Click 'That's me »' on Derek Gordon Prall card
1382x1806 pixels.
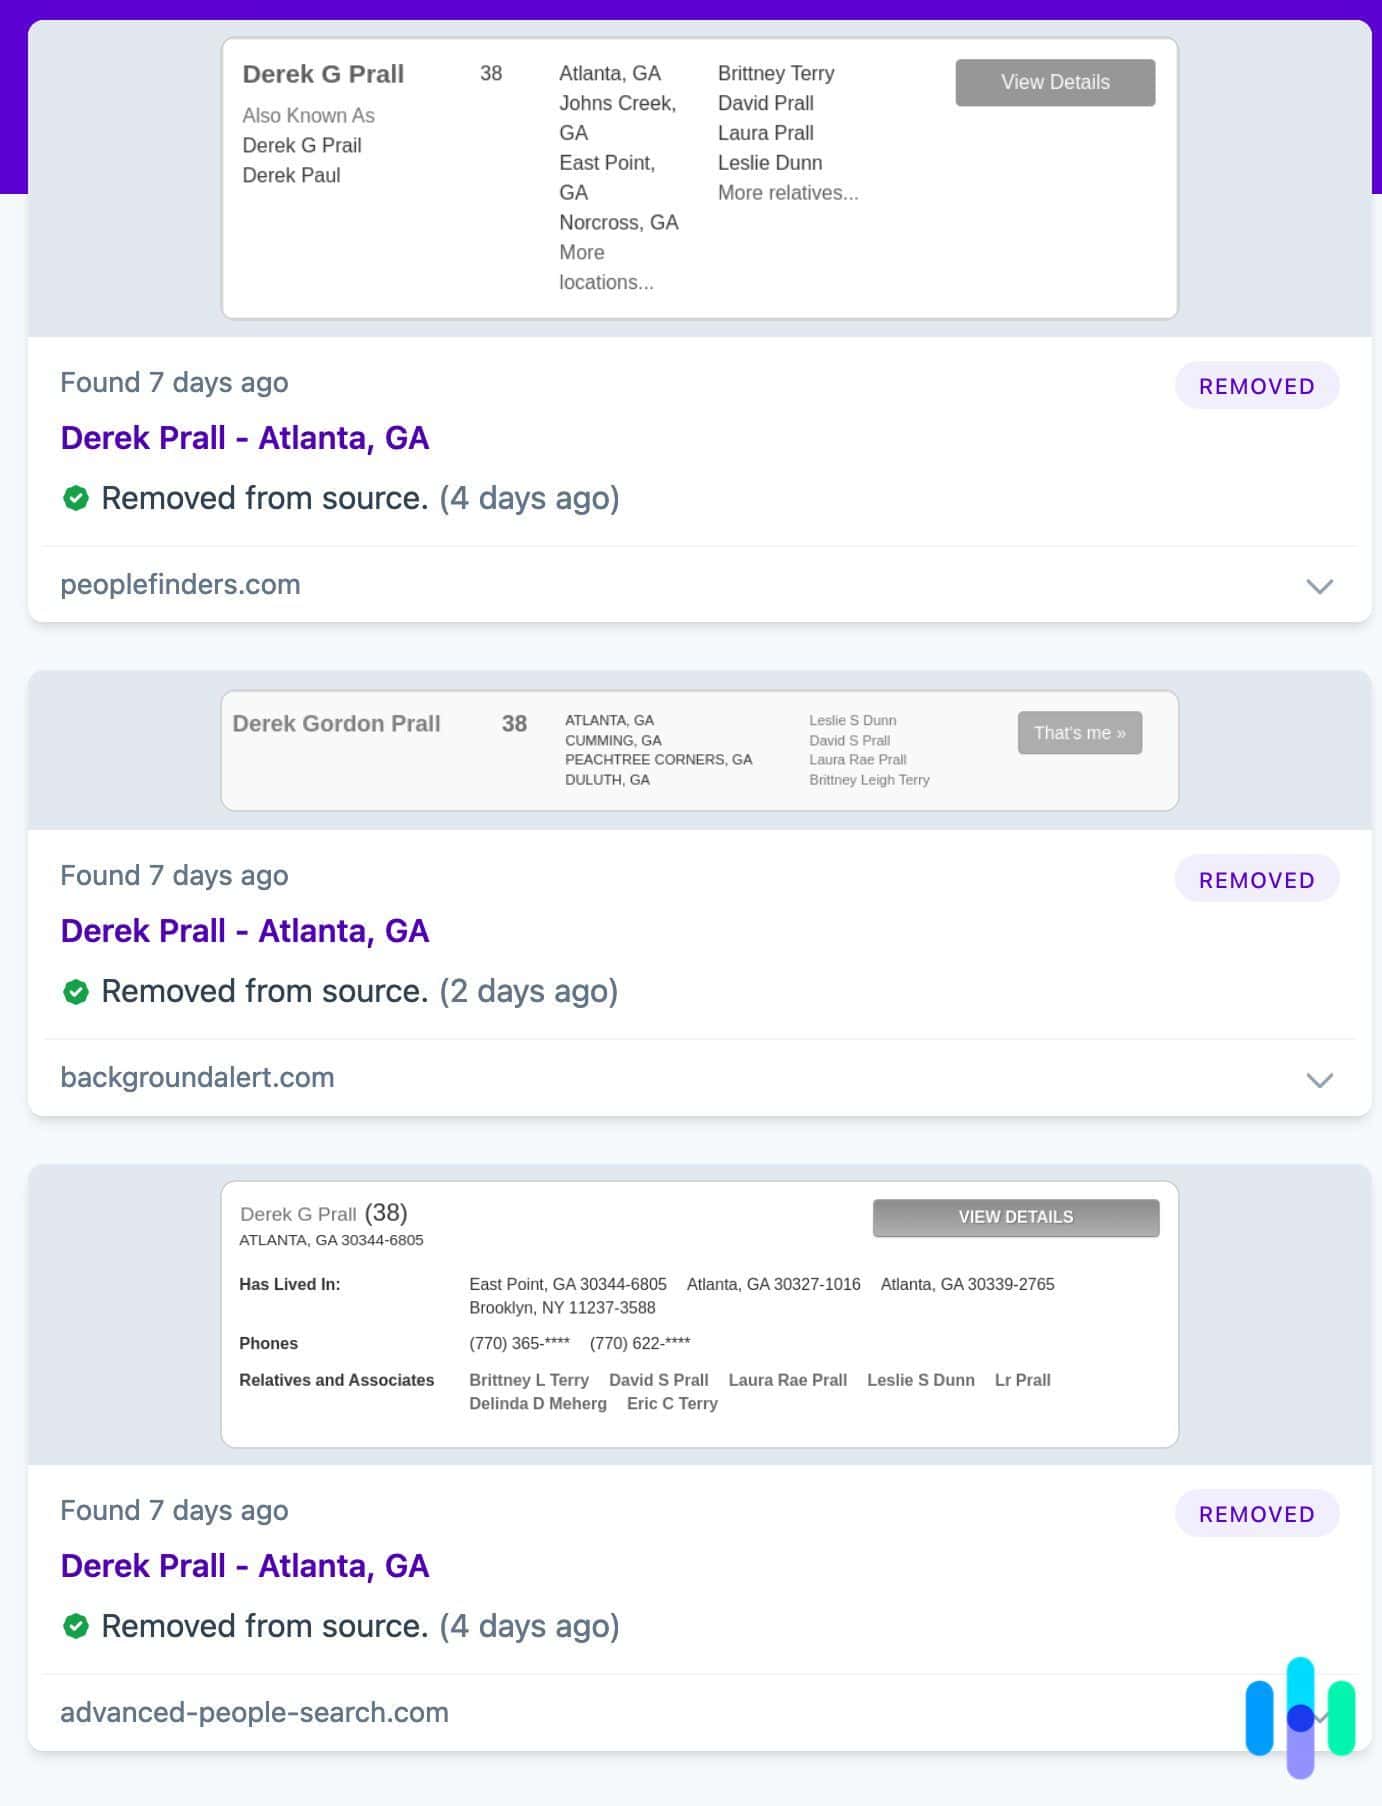(1080, 732)
